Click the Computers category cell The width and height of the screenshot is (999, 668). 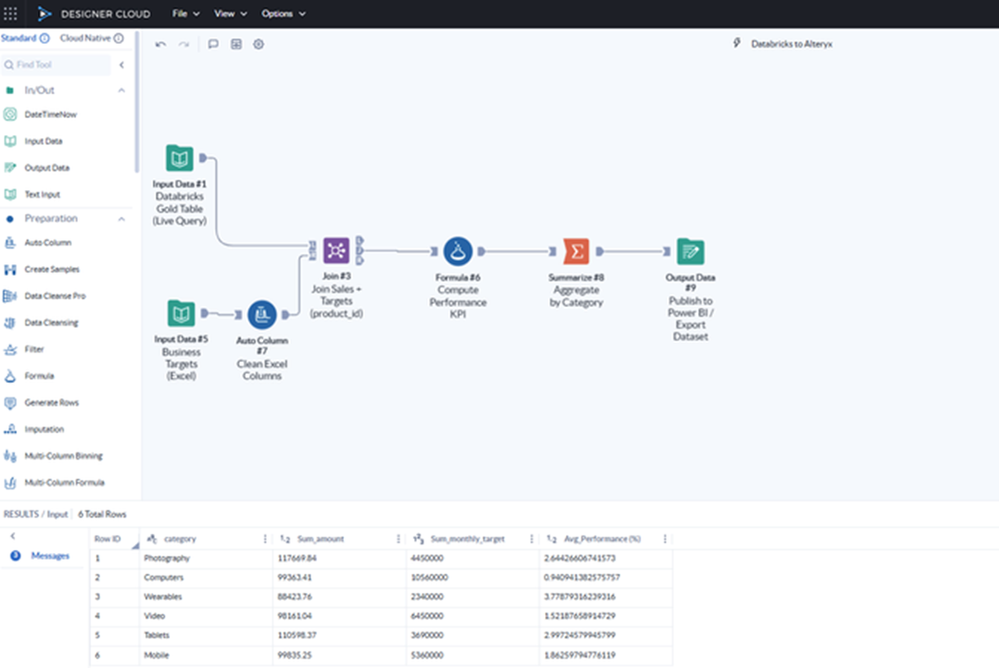point(206,577)
